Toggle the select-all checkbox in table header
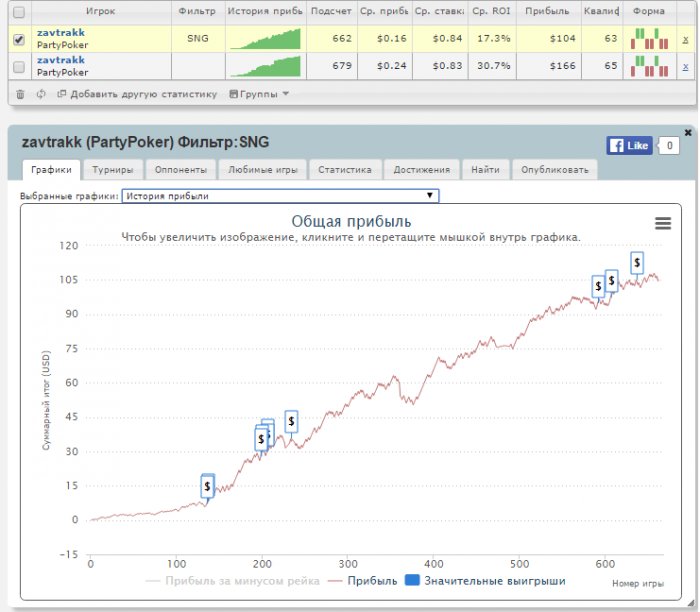The width and height of the screenshot is (700, 612). (19, 11)
